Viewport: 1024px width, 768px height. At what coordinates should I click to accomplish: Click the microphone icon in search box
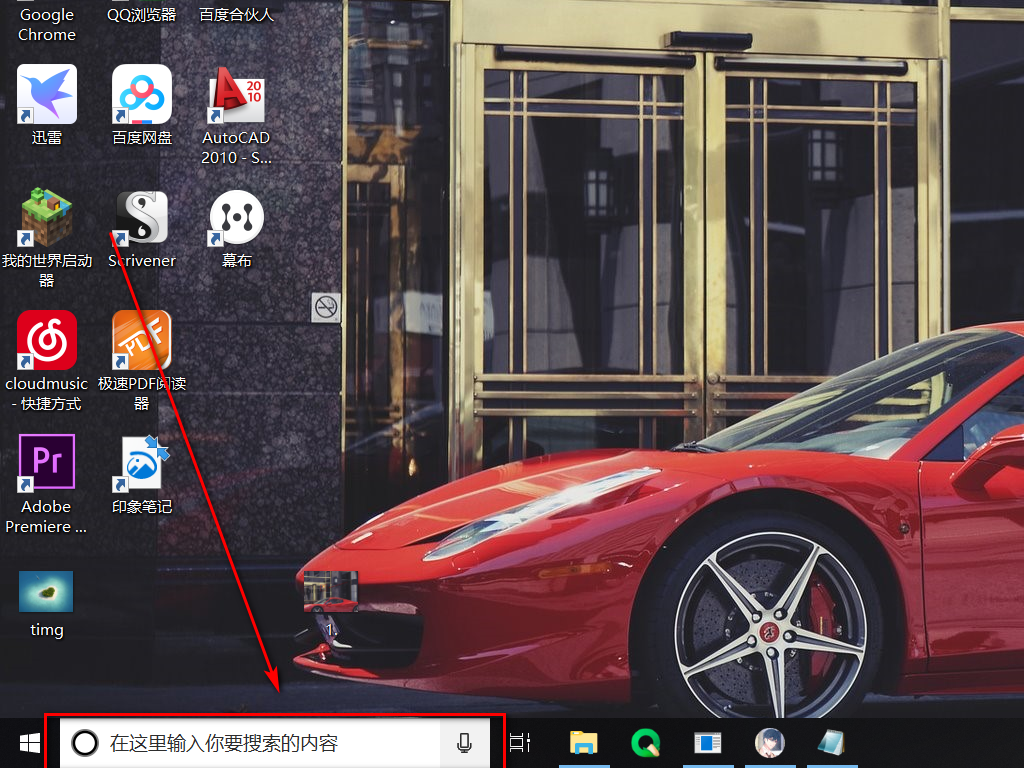(464, 743)
